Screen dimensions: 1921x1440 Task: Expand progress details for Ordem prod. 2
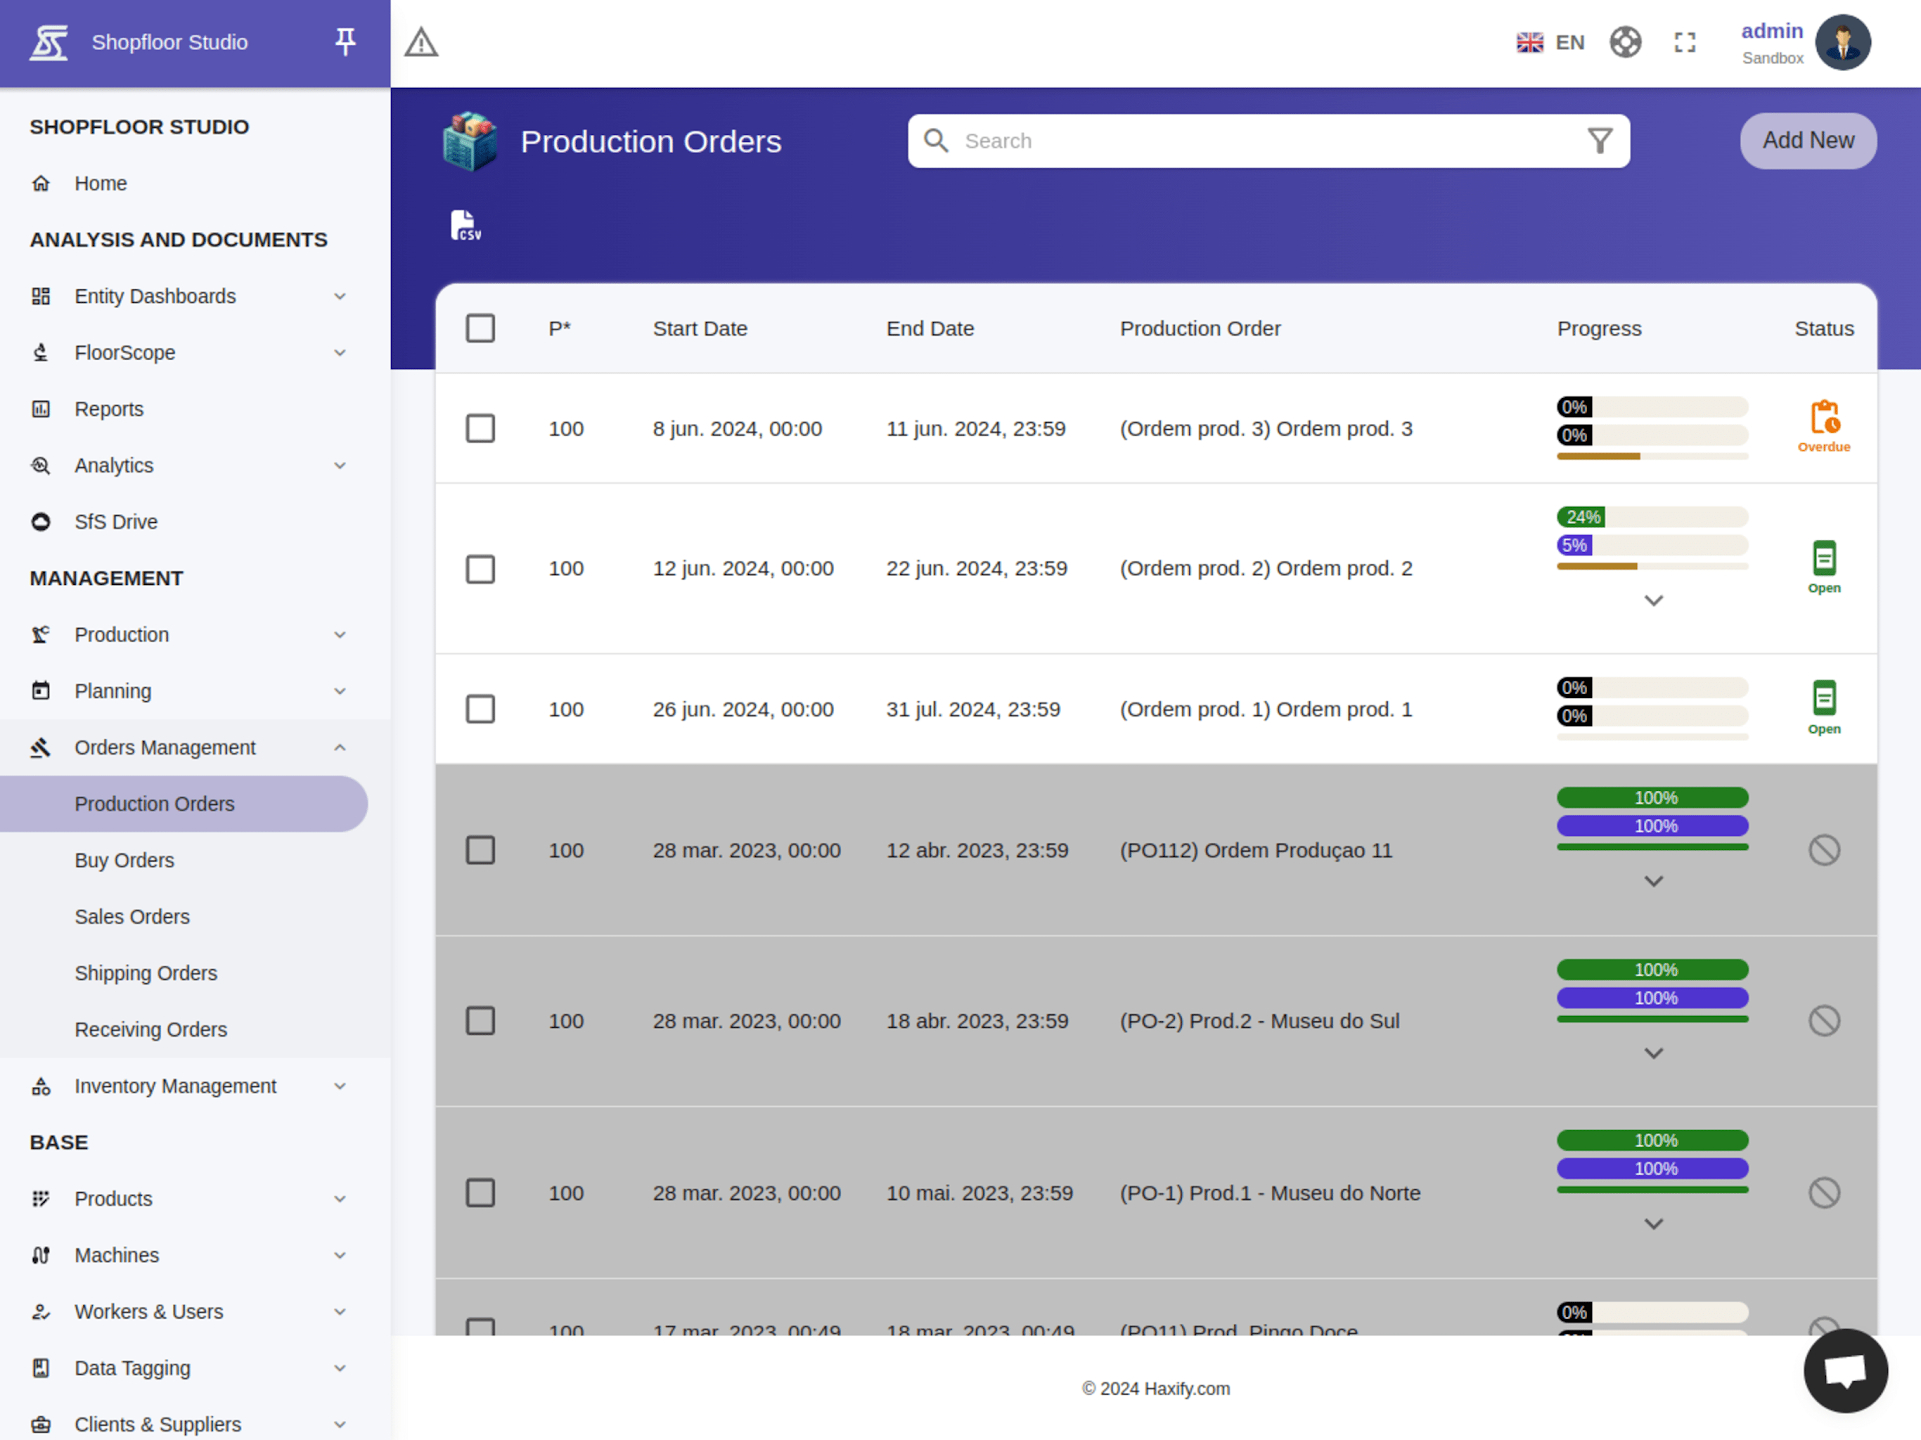pyautogui.click(x=1653, y=601)
